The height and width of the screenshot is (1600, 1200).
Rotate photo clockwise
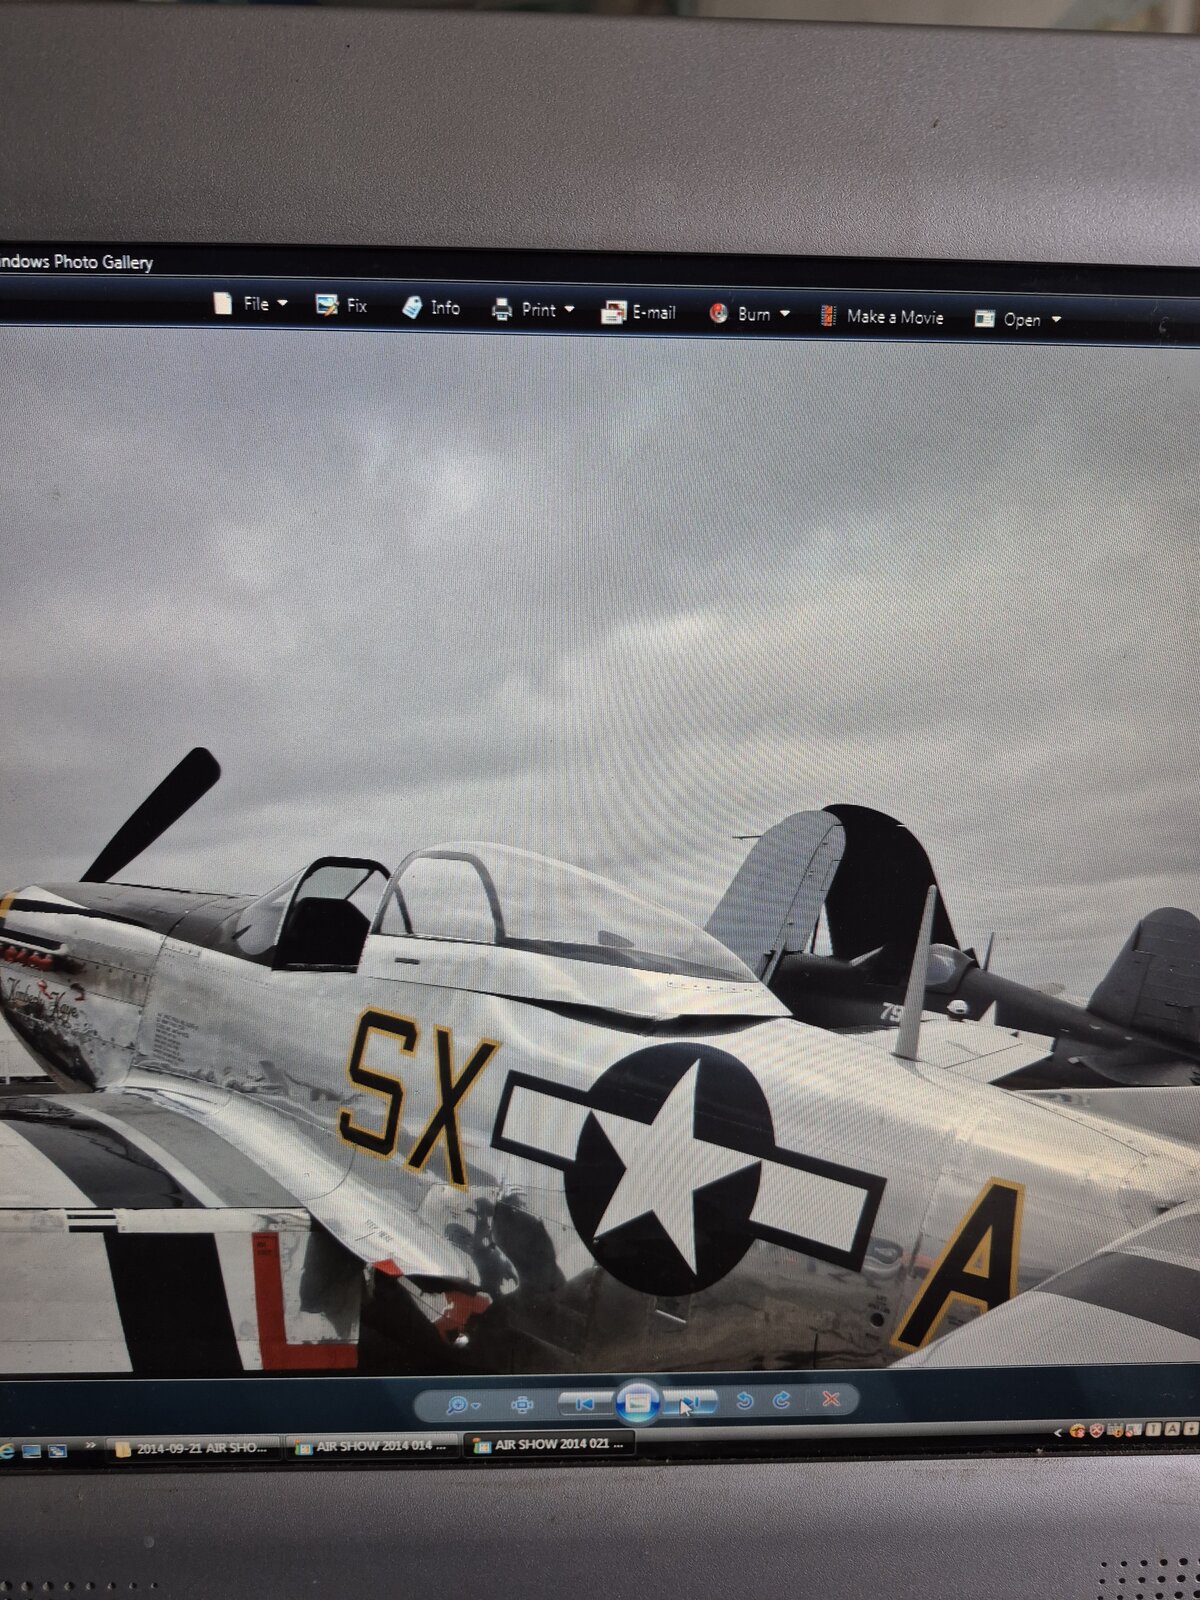click(x=782, y=1400)
